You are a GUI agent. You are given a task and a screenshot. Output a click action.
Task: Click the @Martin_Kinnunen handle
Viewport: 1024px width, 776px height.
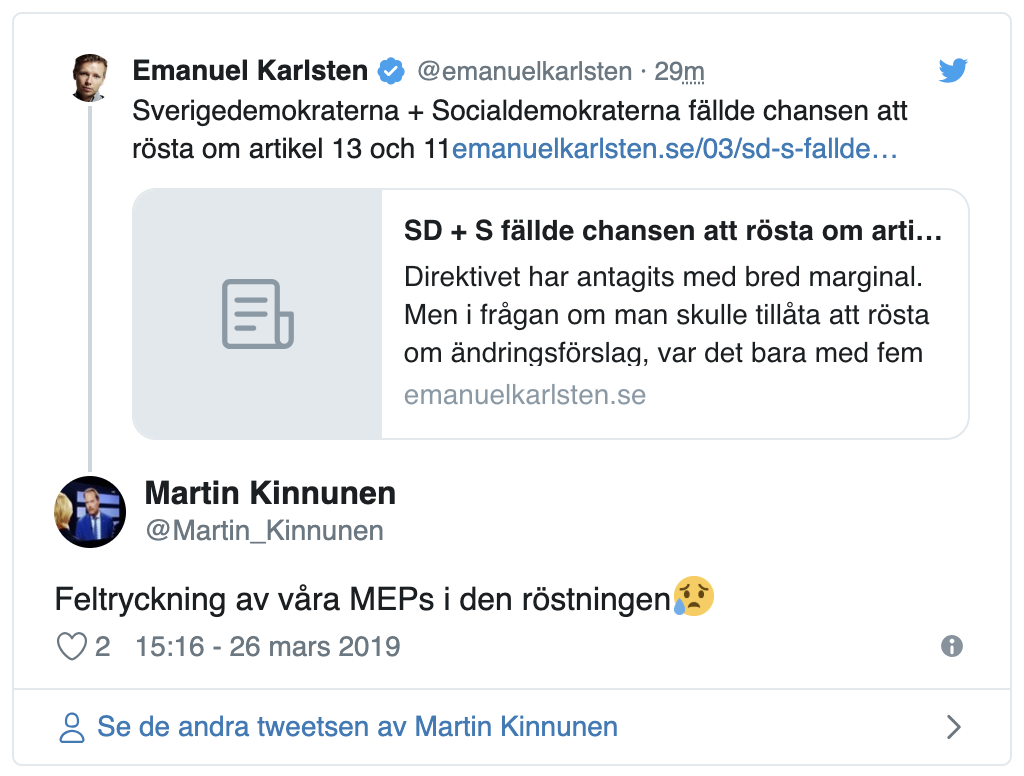(264, 530)
